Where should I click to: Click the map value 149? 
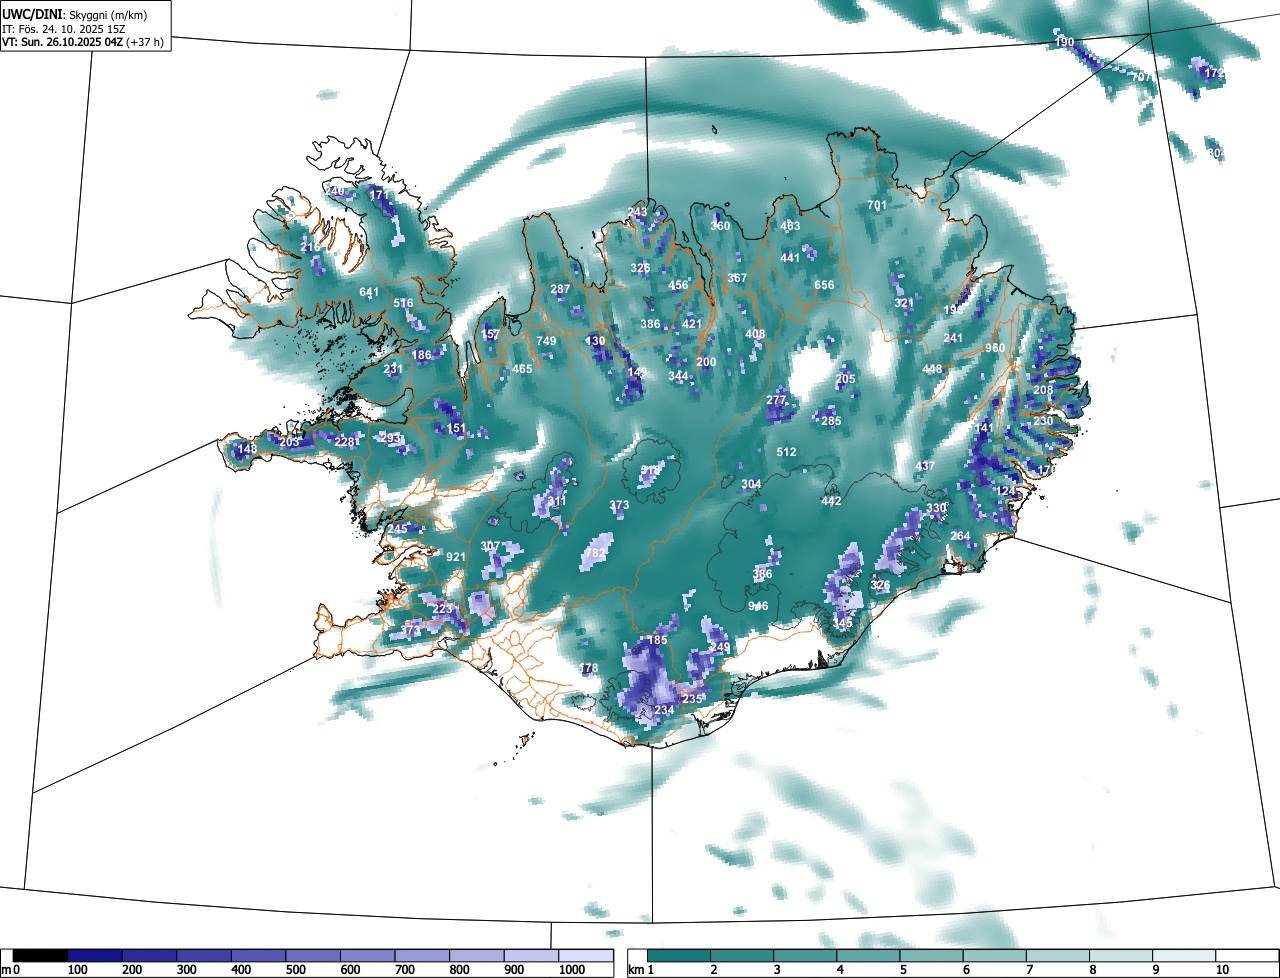pyautogui.click(x=637, y=372)
